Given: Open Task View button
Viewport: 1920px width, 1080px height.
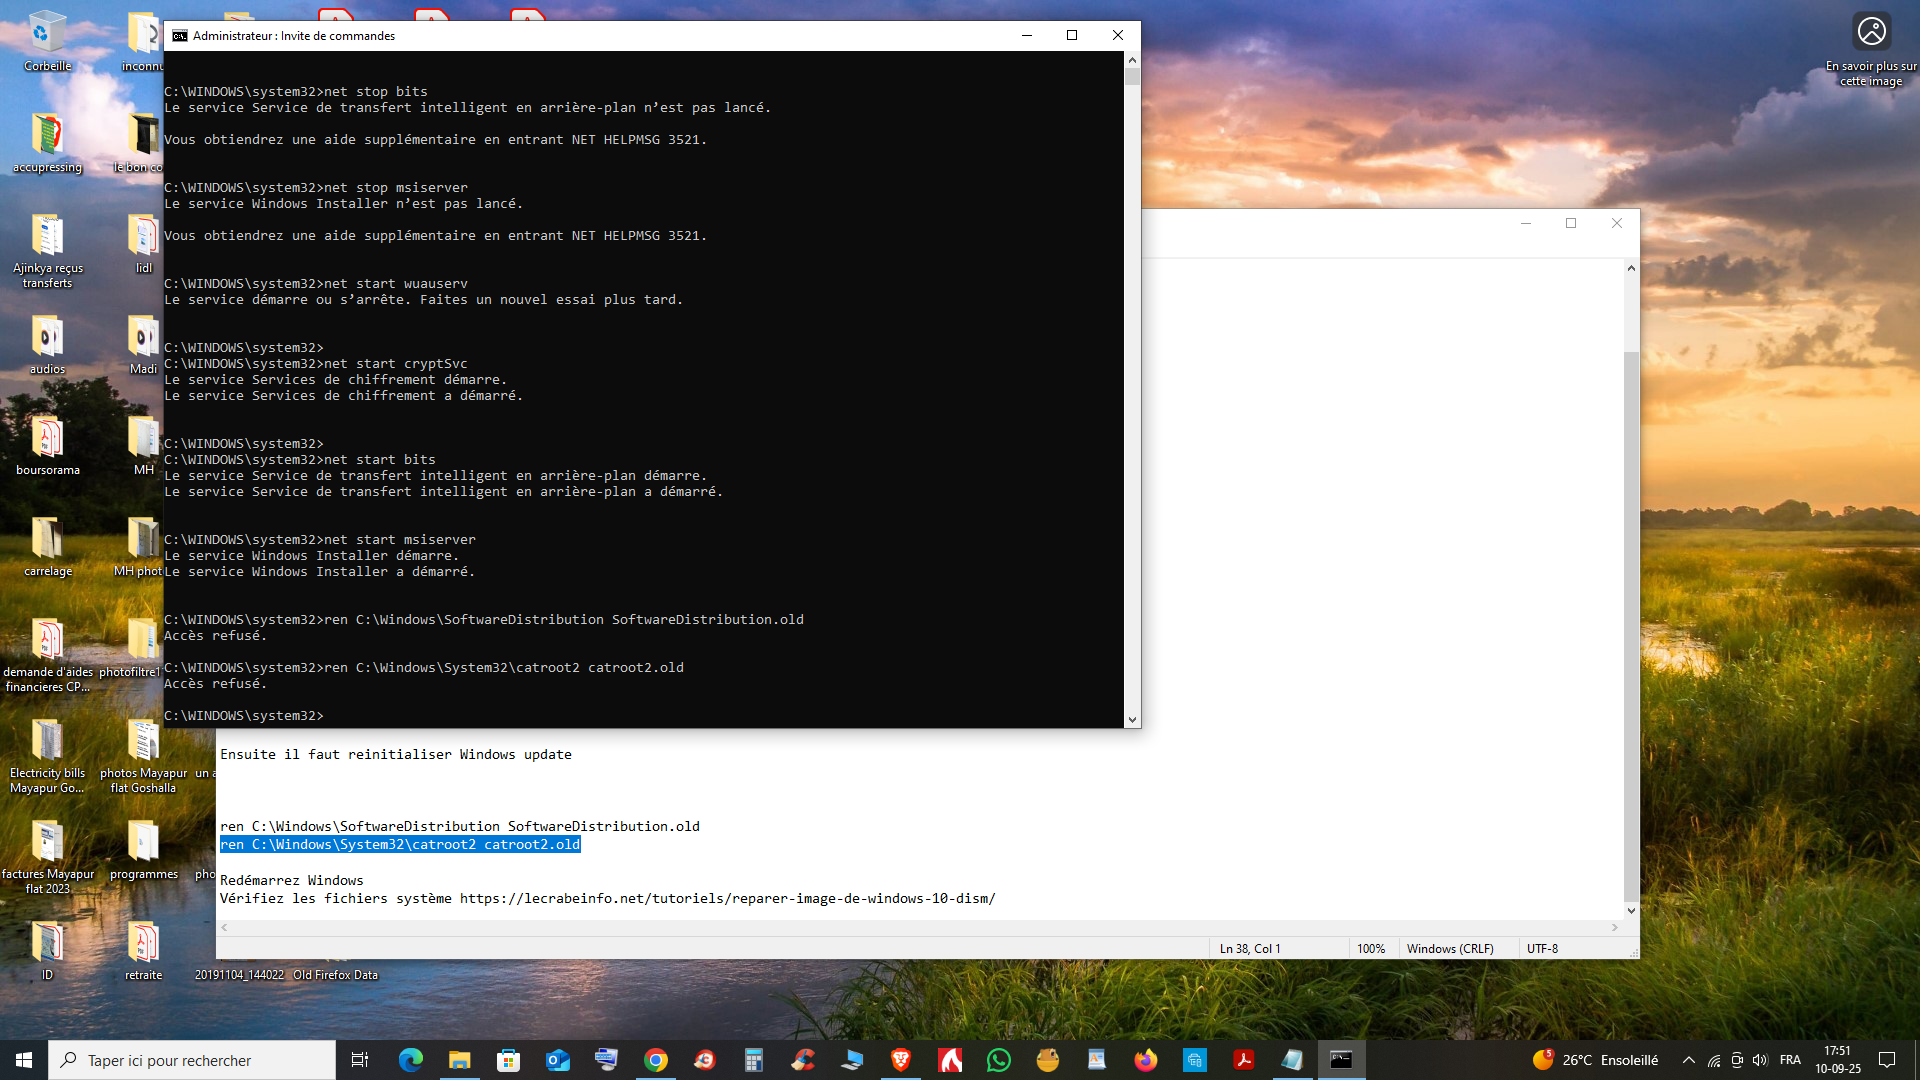Looking at the screenshot, I should 360,1060.
